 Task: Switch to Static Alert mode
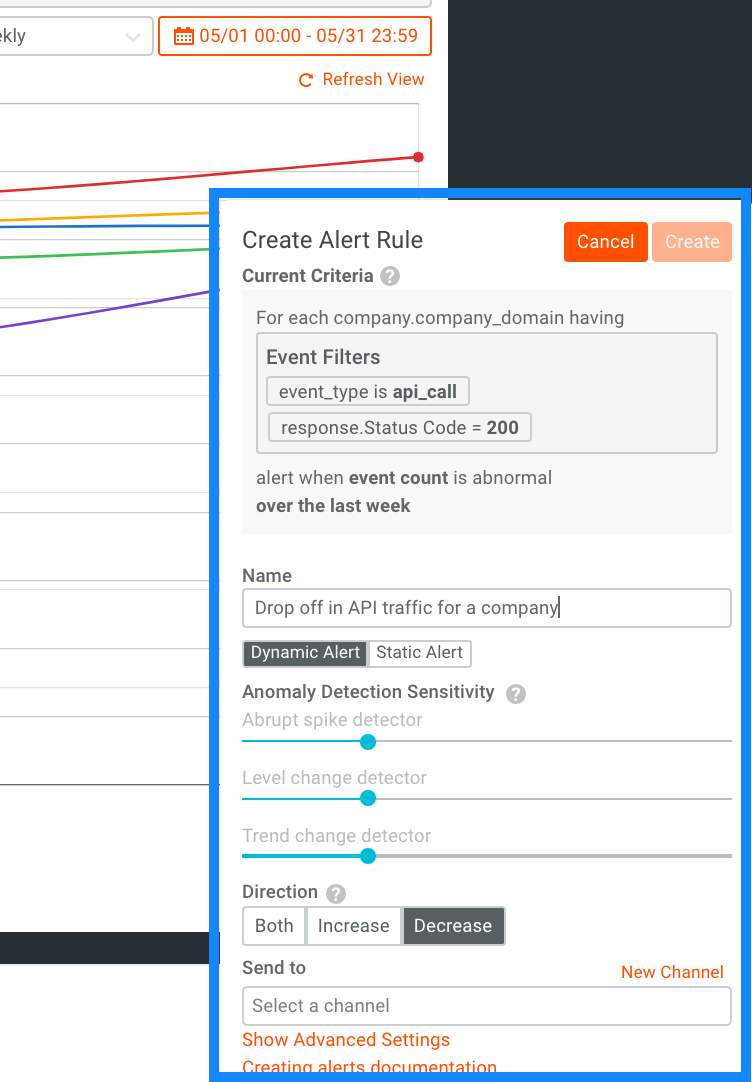tap(419, 653)
